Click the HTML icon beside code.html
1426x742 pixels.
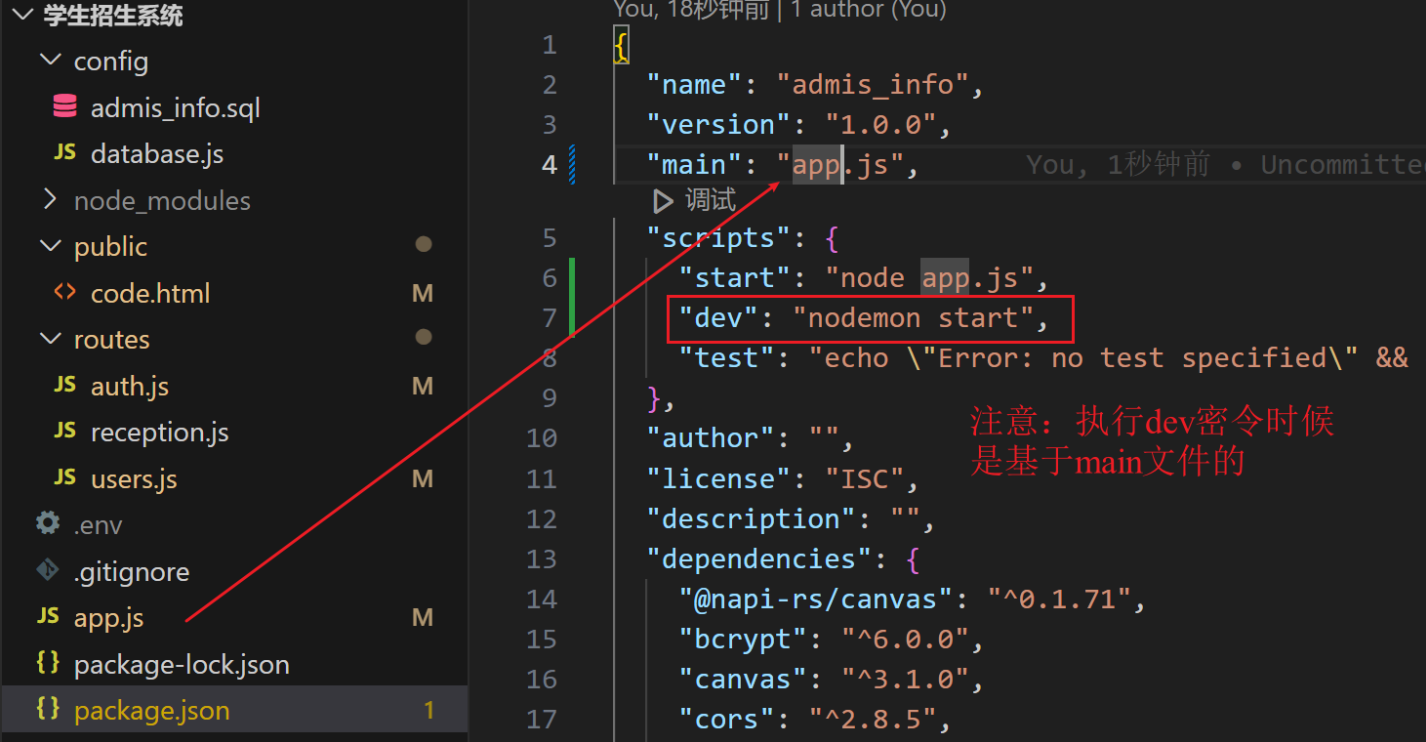[65, 293]
